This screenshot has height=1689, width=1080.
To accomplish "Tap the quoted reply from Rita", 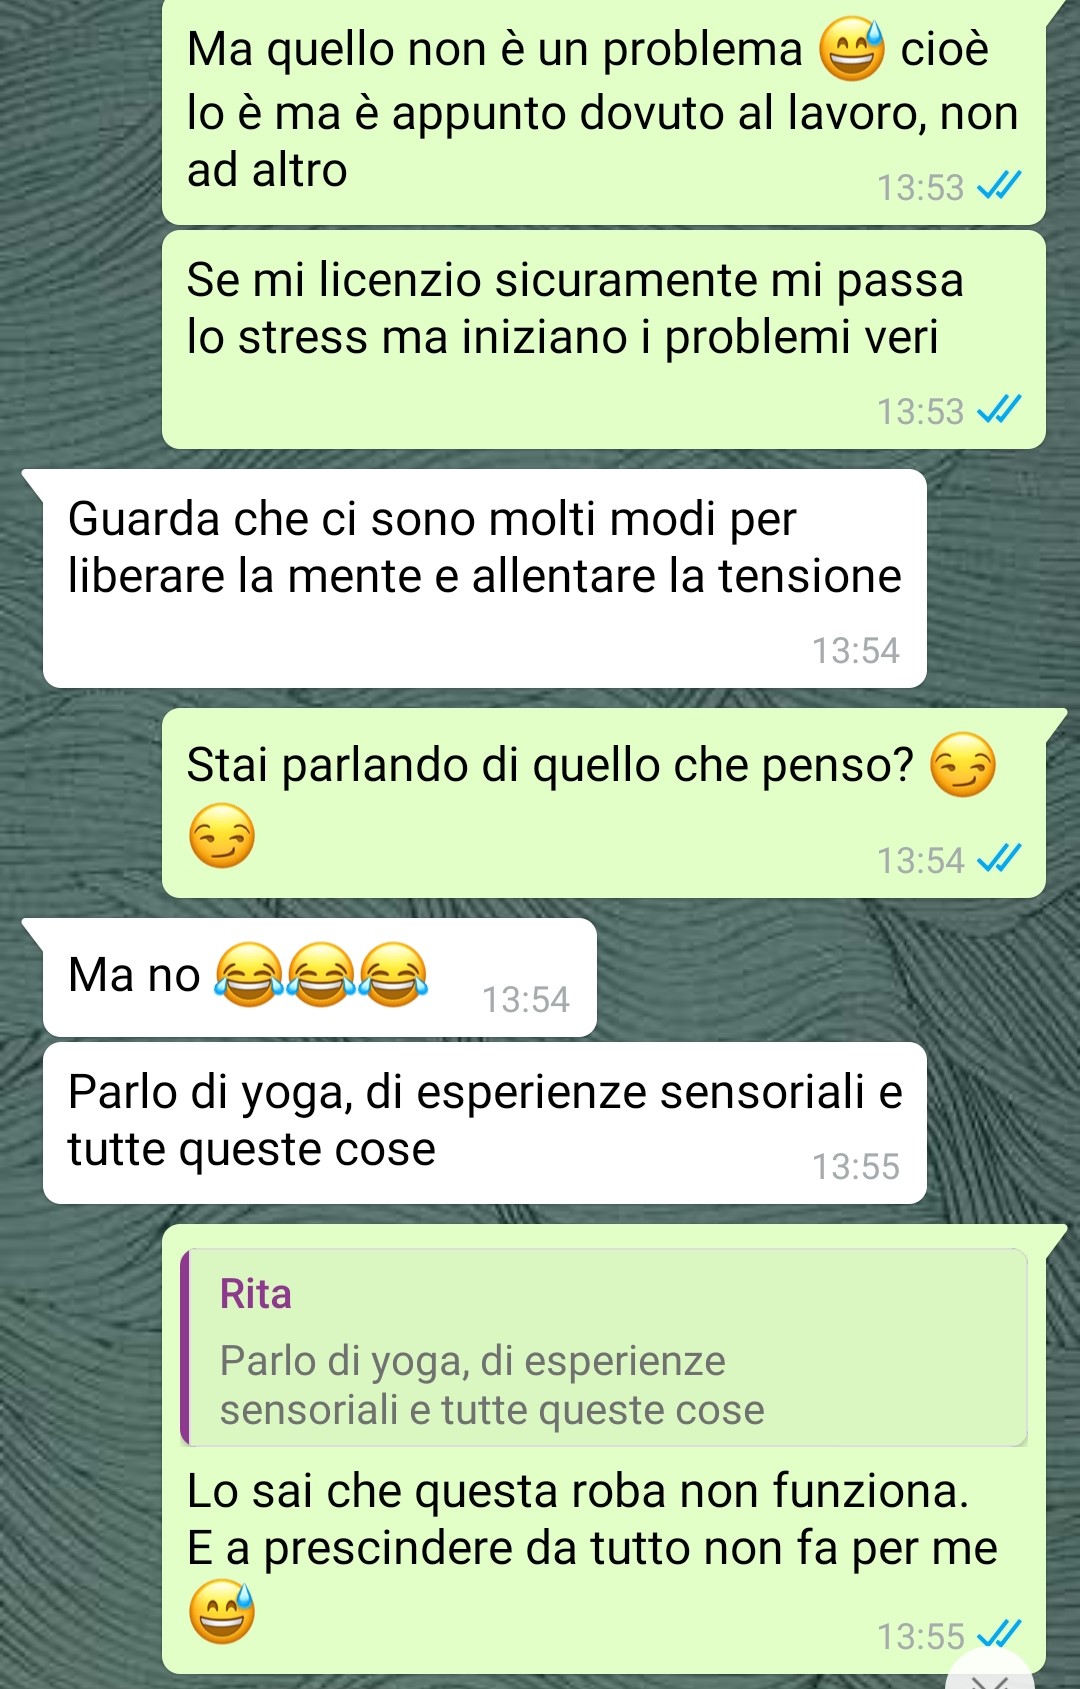I will (604, 1347).
